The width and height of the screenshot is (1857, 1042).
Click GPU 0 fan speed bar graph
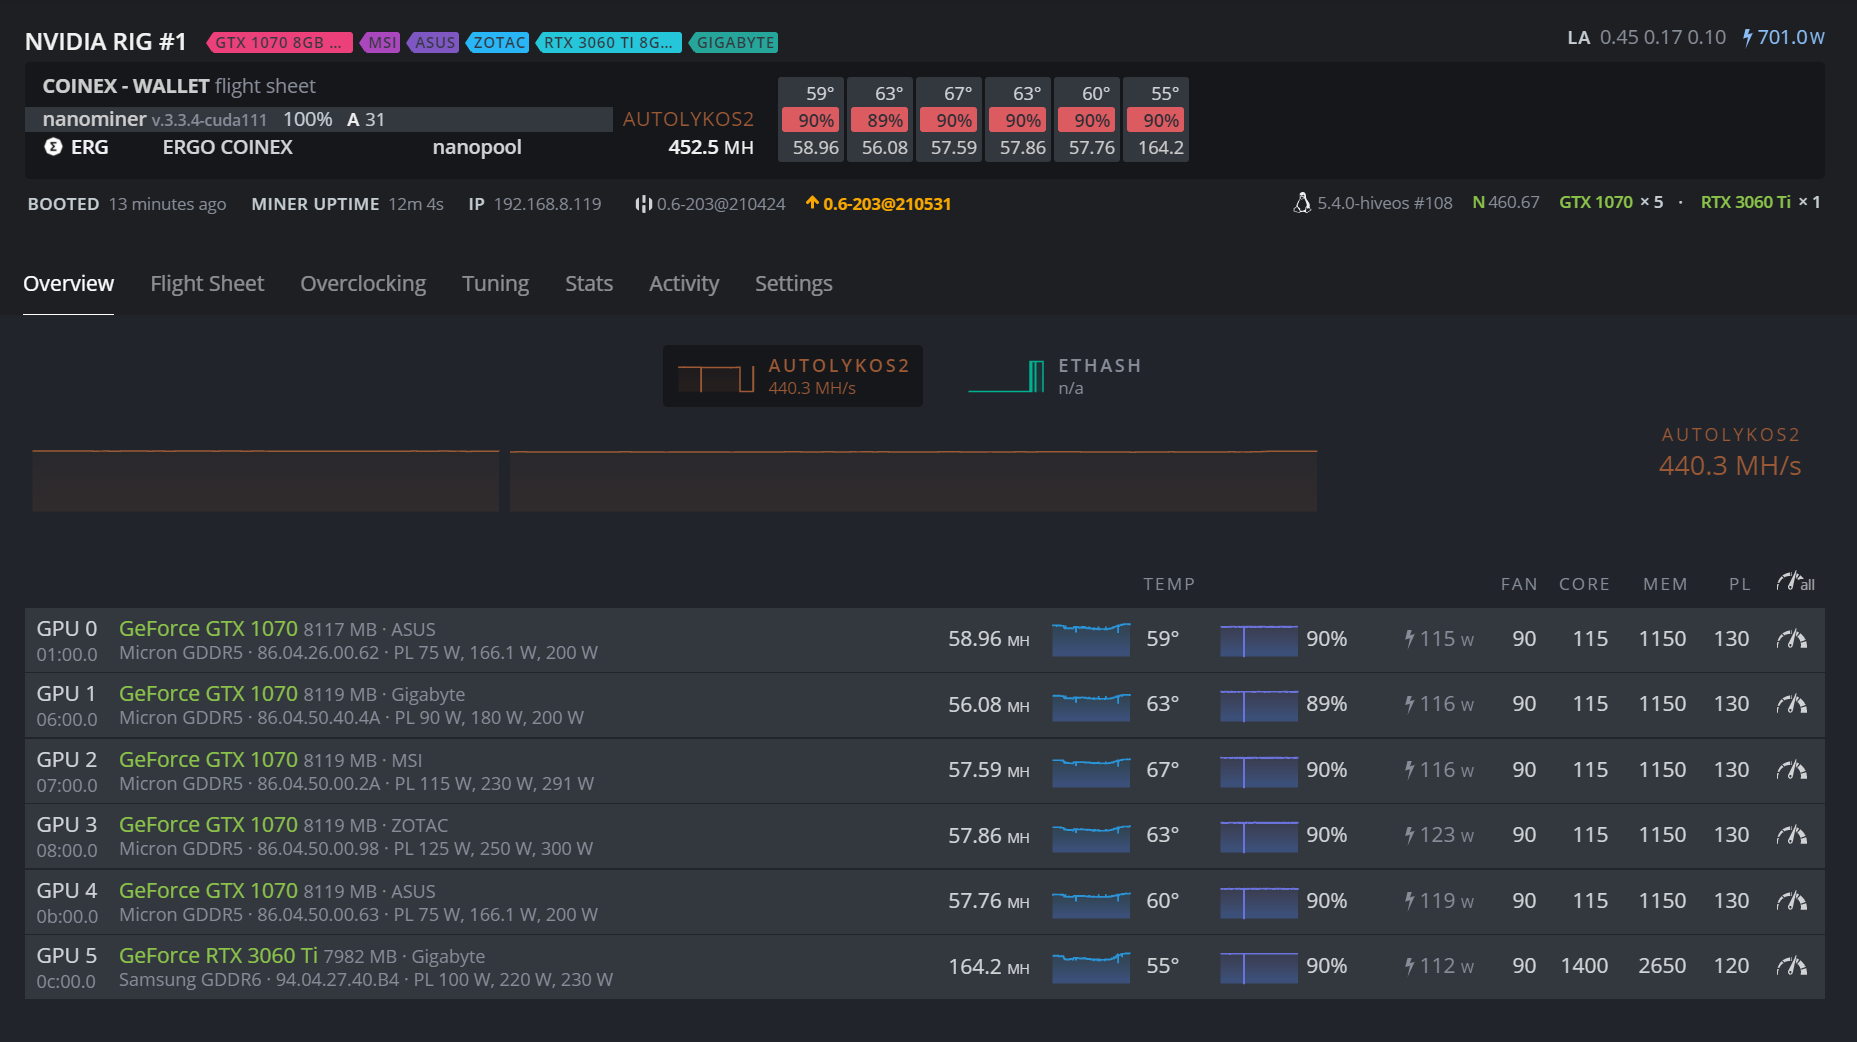[1258, 639]
